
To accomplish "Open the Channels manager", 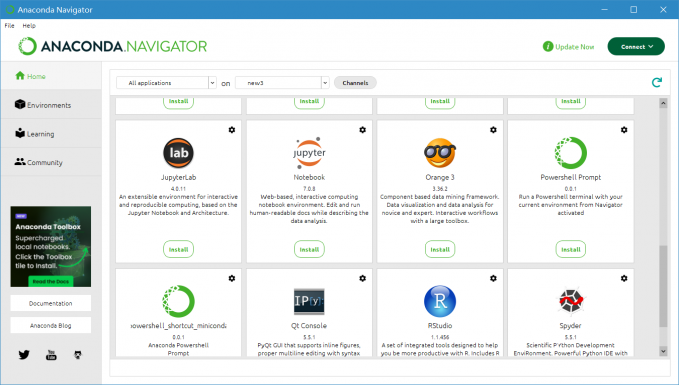I will pyautogui.click(x=355, y=83).
